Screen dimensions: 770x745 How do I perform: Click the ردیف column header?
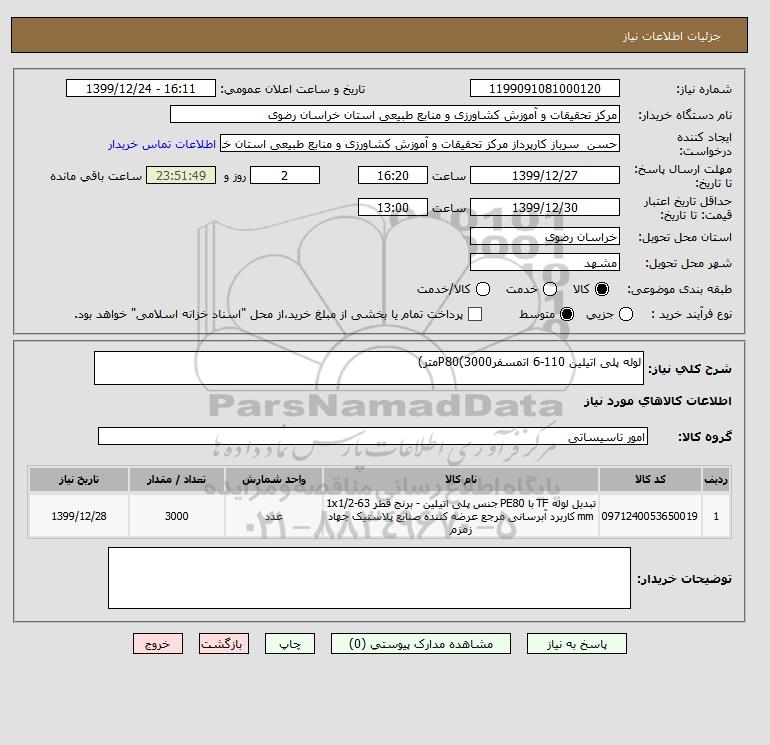pyautogui.click(x=716, y=479)
